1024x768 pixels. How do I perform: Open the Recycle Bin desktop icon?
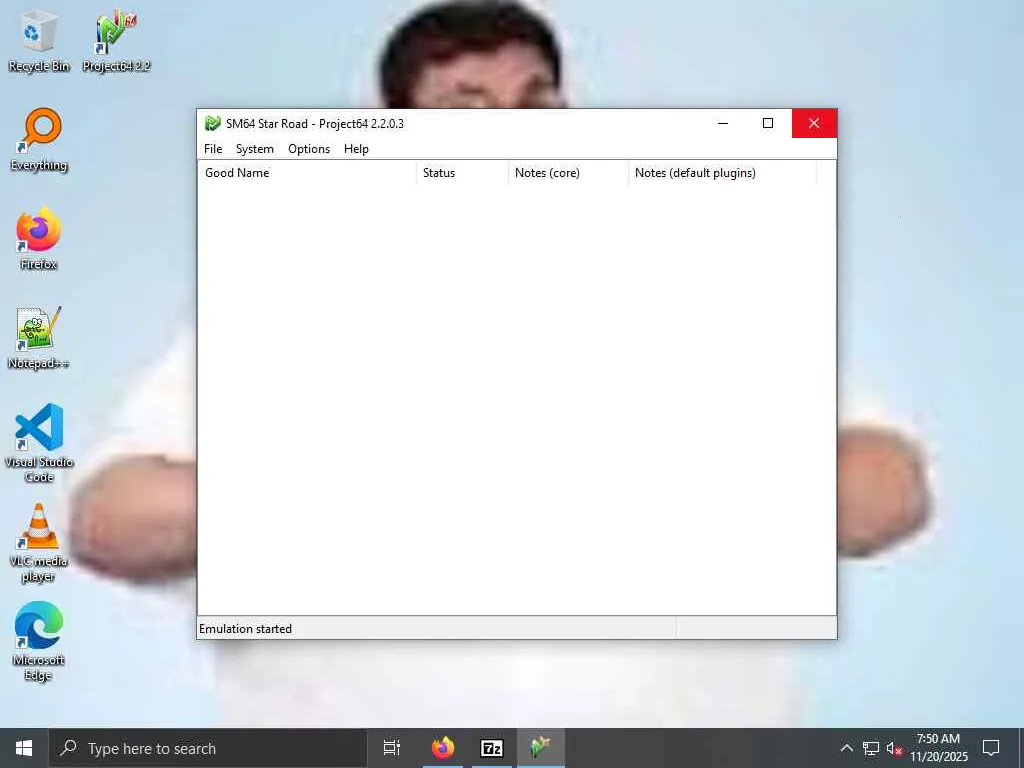39,41
